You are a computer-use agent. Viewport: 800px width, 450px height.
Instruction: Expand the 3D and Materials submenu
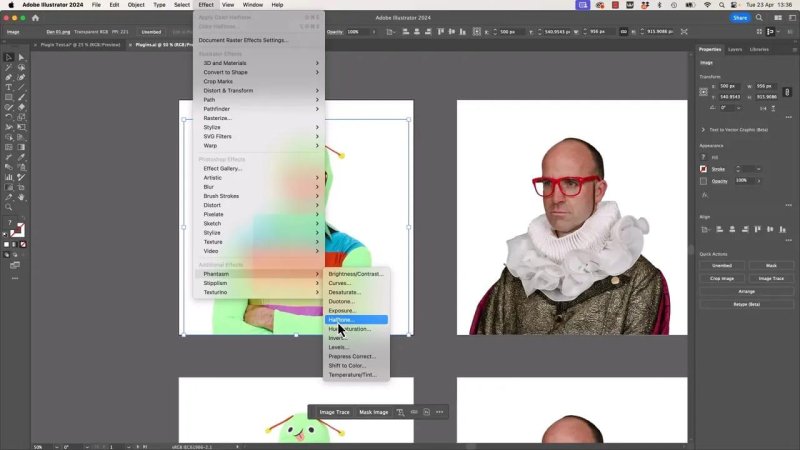click(259, 63)
